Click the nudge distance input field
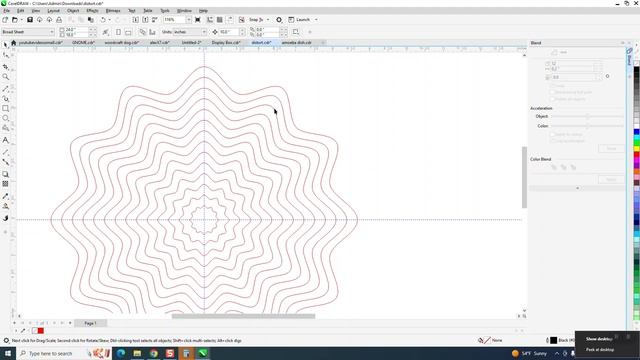This screenshot has width=640, height=360. click(229, 32)
